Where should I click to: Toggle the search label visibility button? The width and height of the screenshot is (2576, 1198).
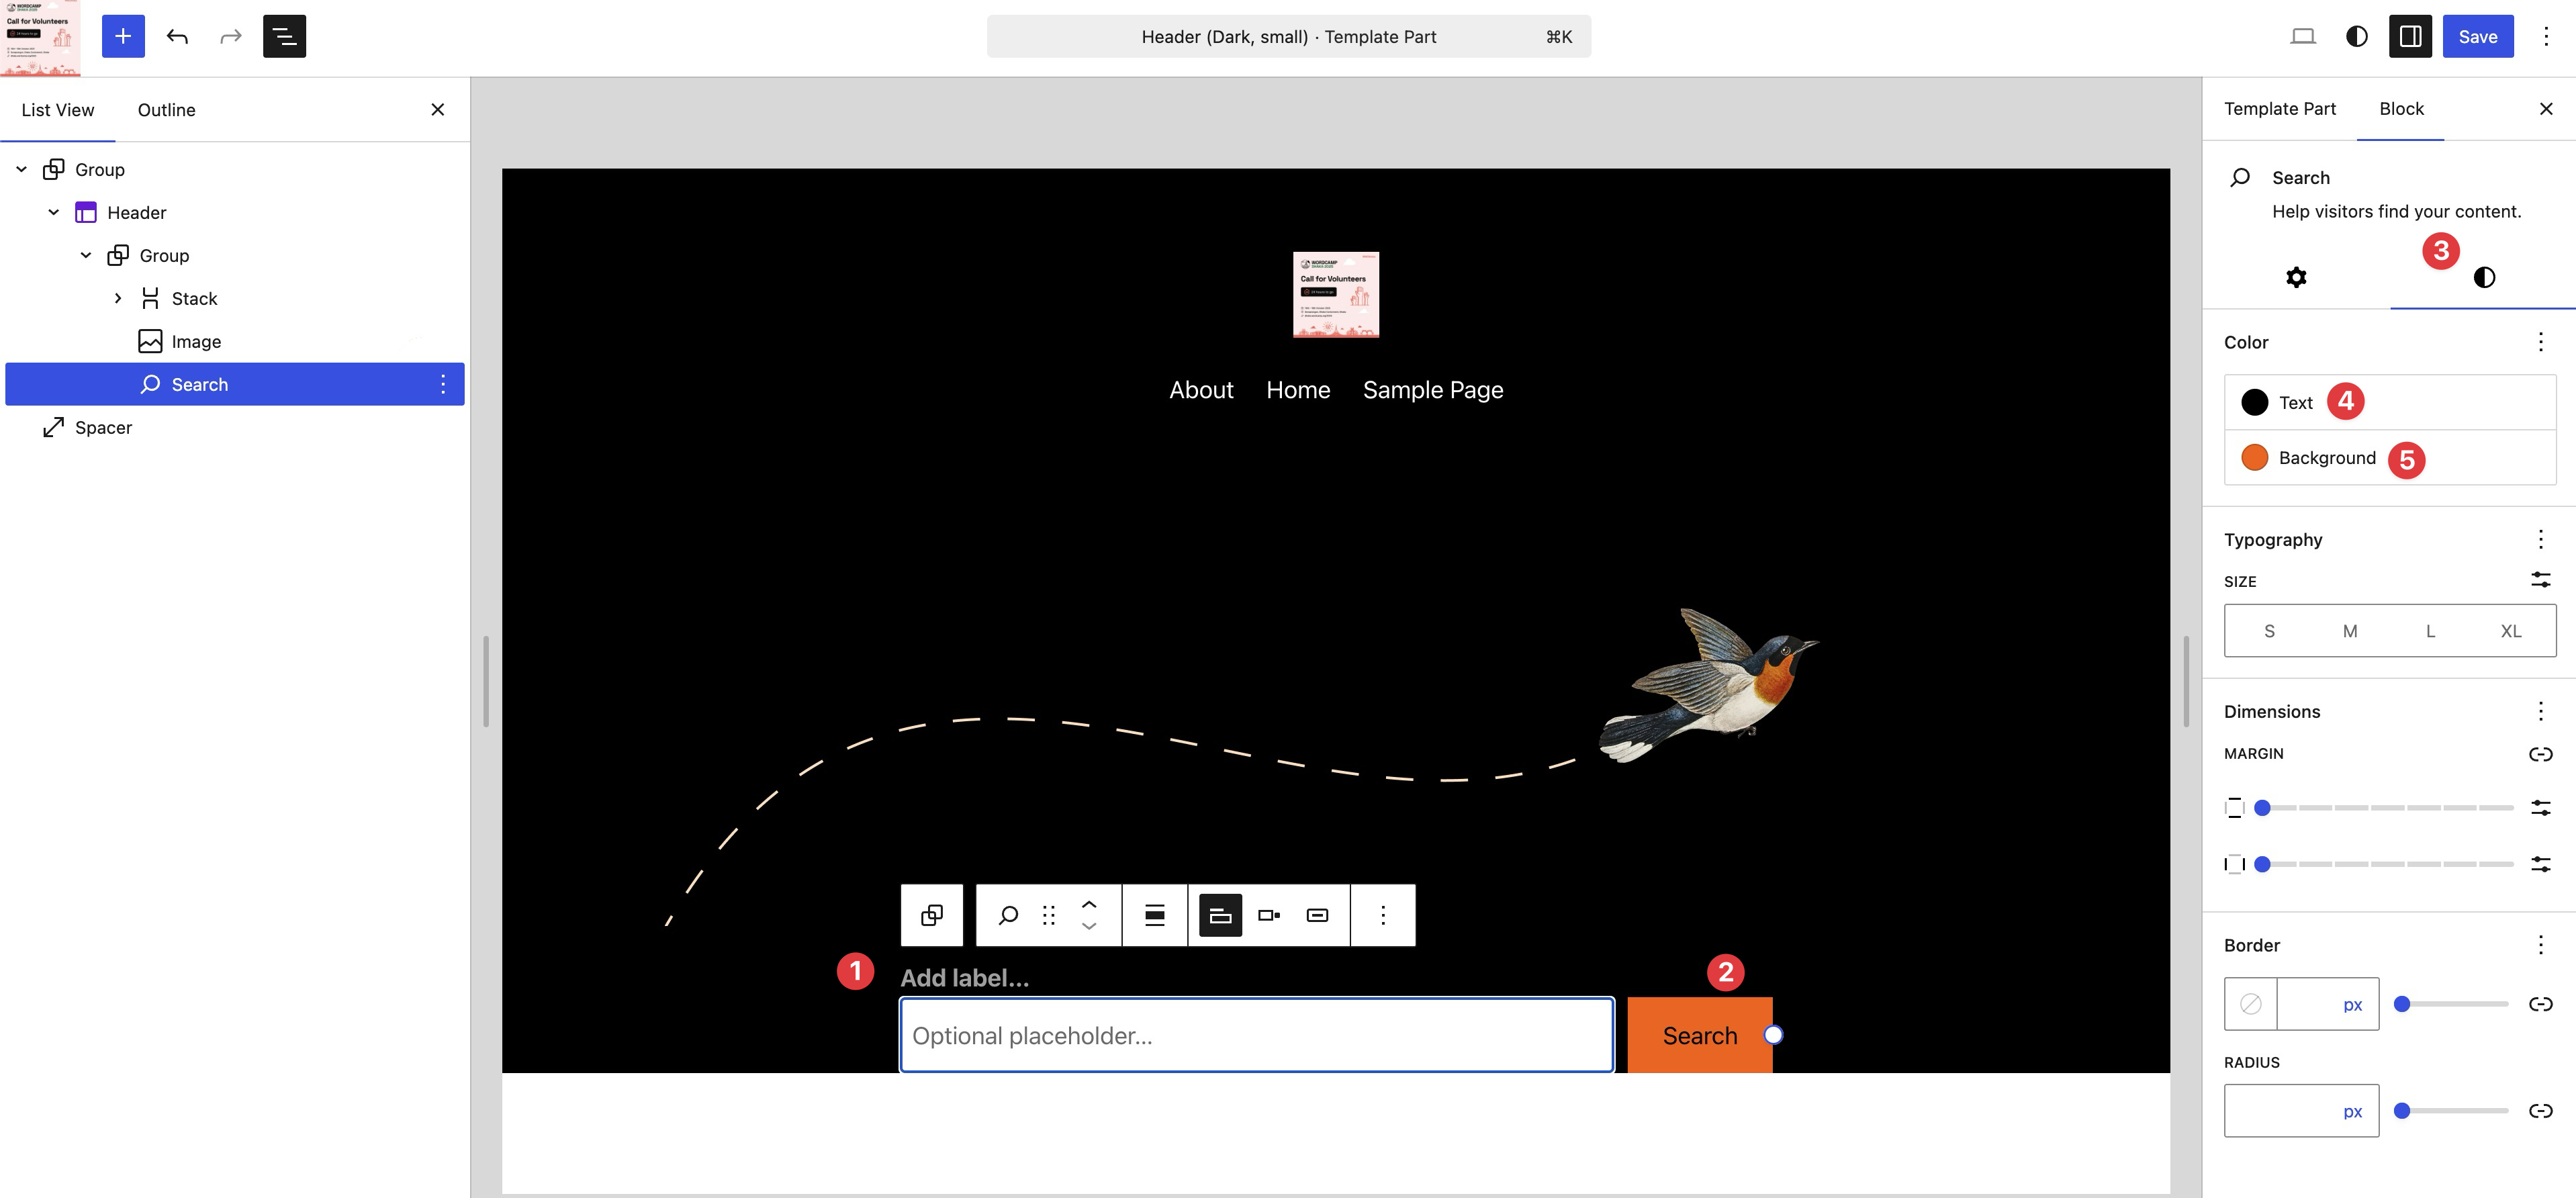tap(1220, 915)
